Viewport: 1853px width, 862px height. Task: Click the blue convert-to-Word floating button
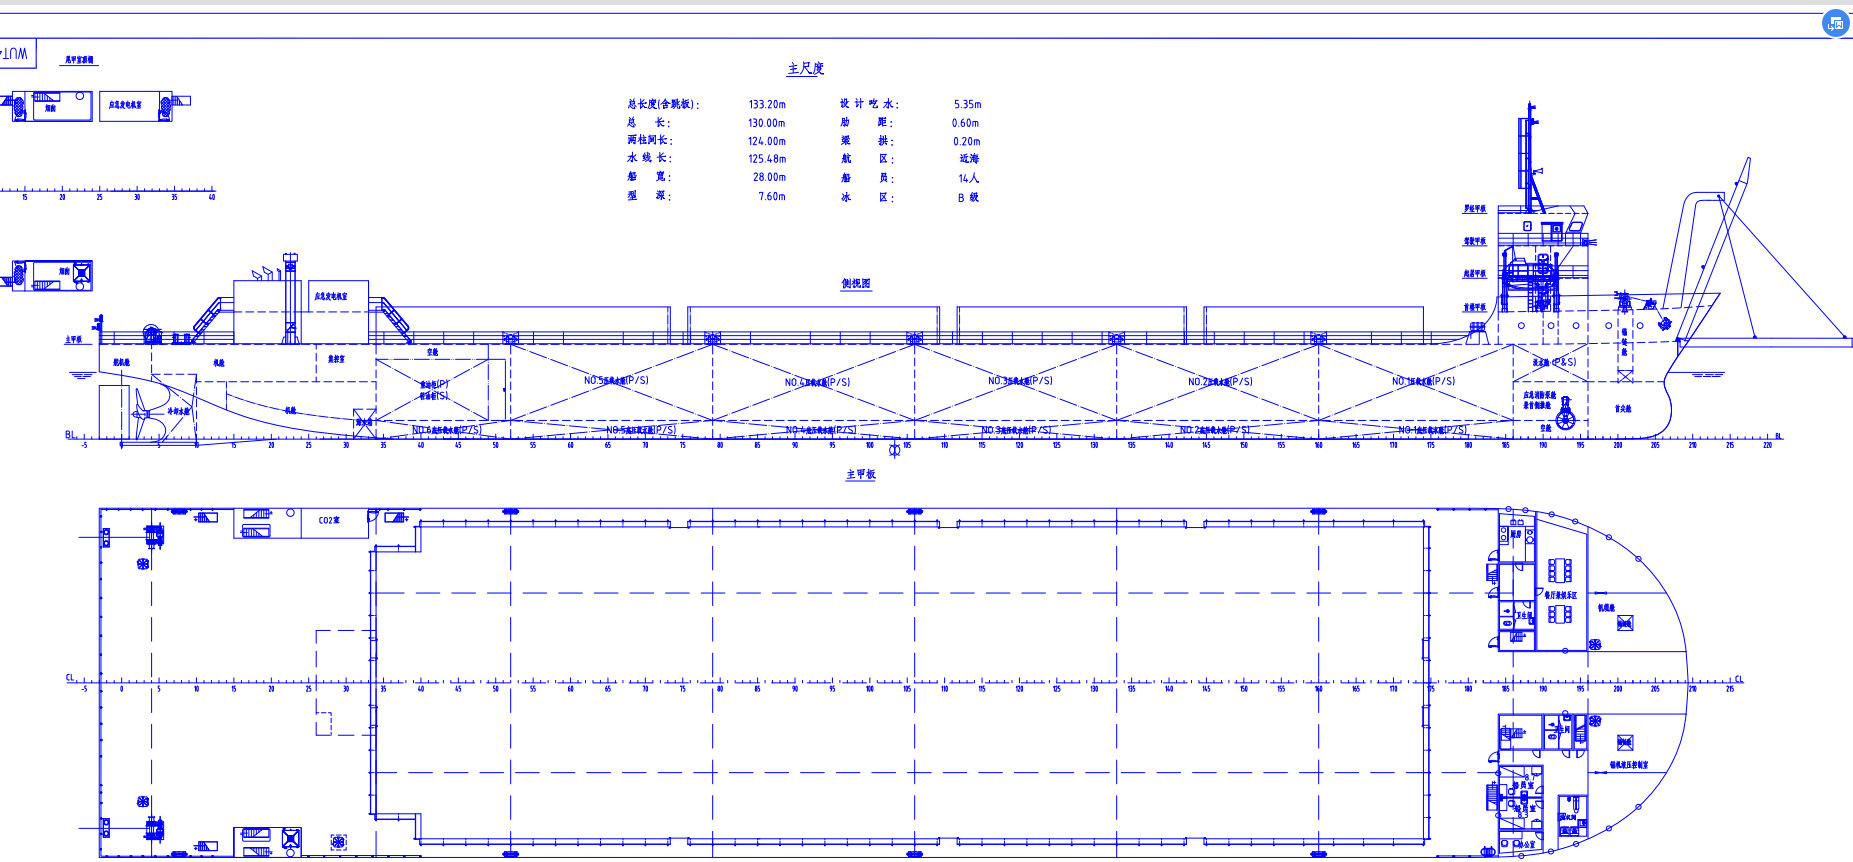click(x=1835, y=23)
